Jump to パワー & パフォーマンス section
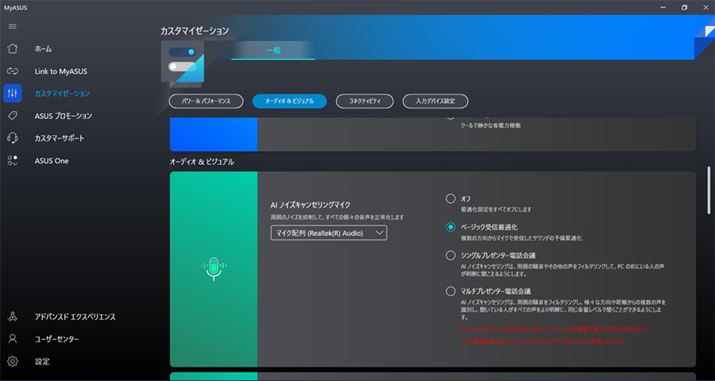Viewport: 715px width, 381px height. [206, 101]
